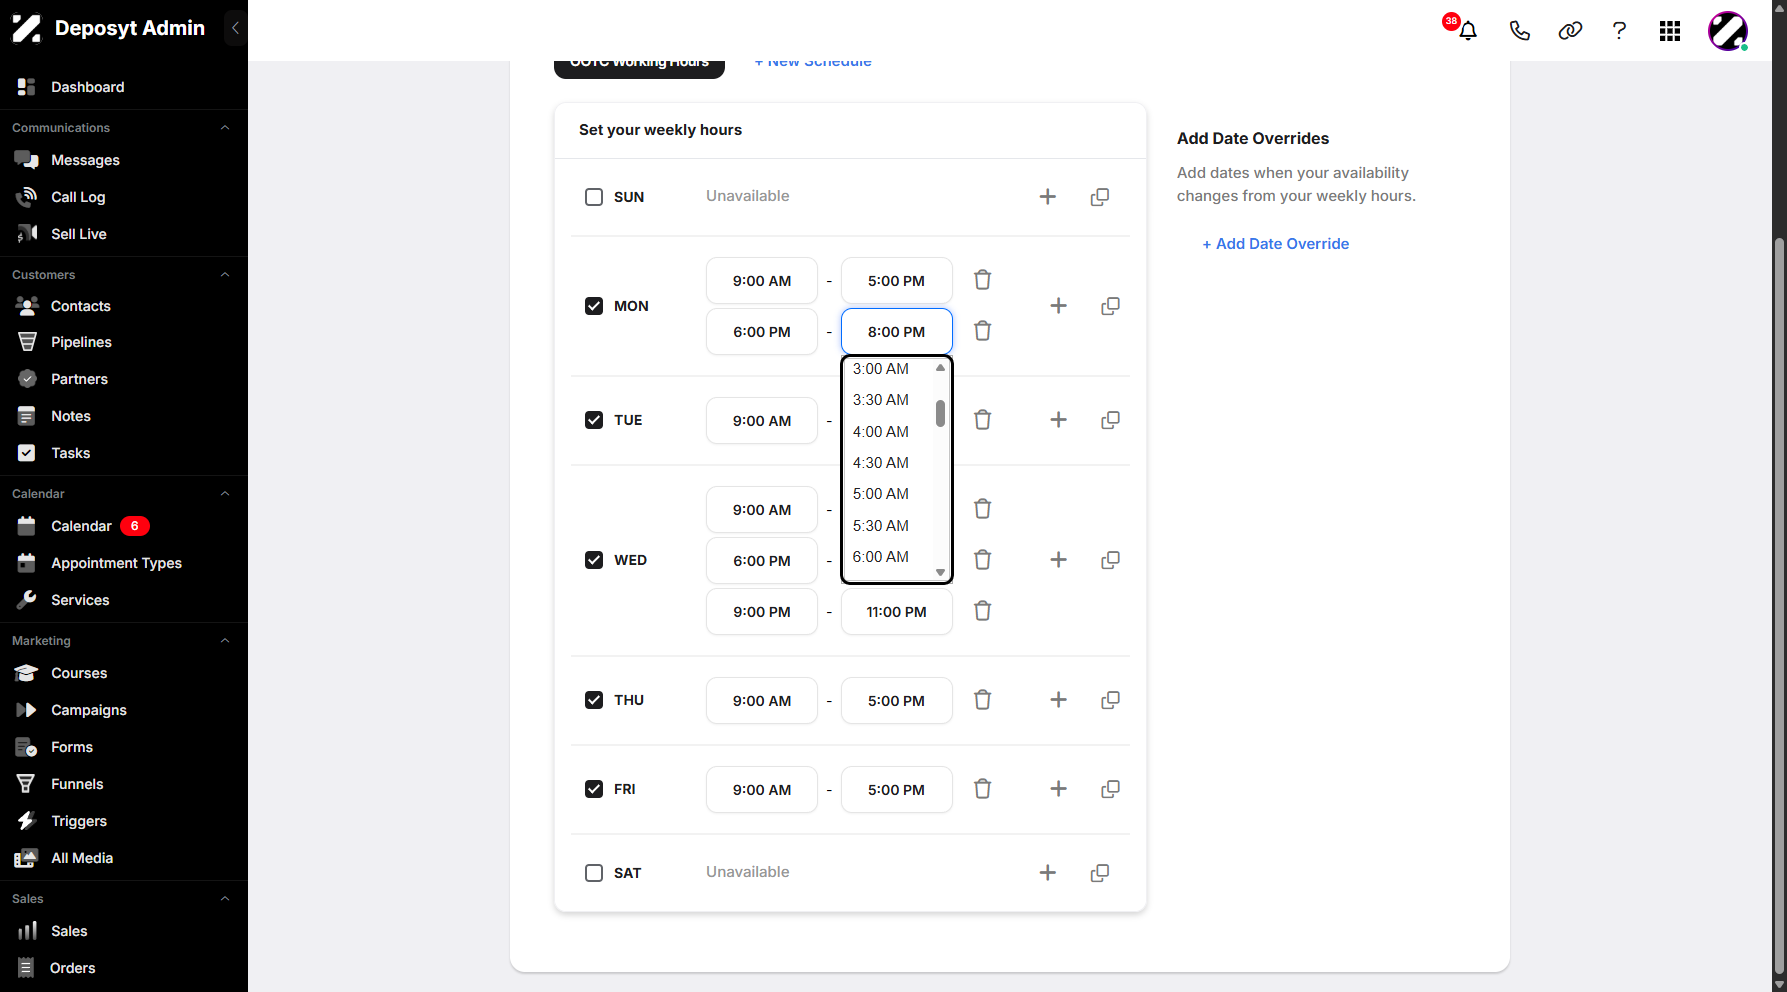Open Monday 6:00 PM start time dropdown
Viewport: 1787px width, 992px height.
pyautogui.click(x=762, y=332)
